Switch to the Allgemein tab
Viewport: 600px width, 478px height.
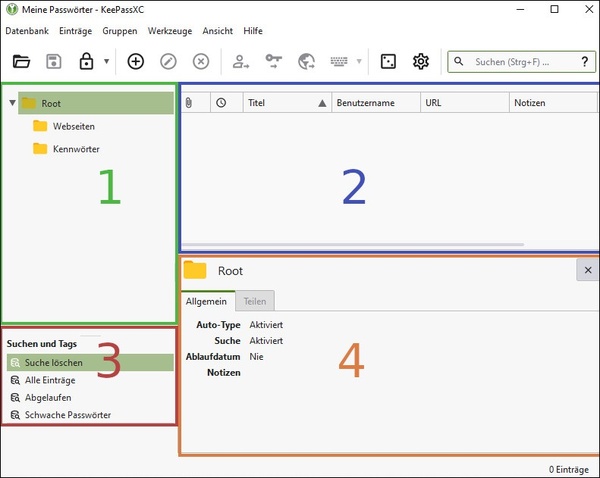point(206,301)
